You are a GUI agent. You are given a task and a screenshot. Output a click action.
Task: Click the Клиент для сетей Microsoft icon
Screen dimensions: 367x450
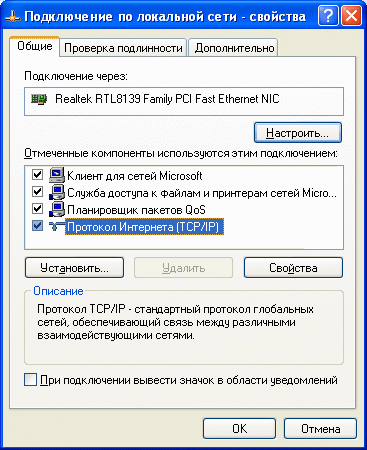(57, 175)
